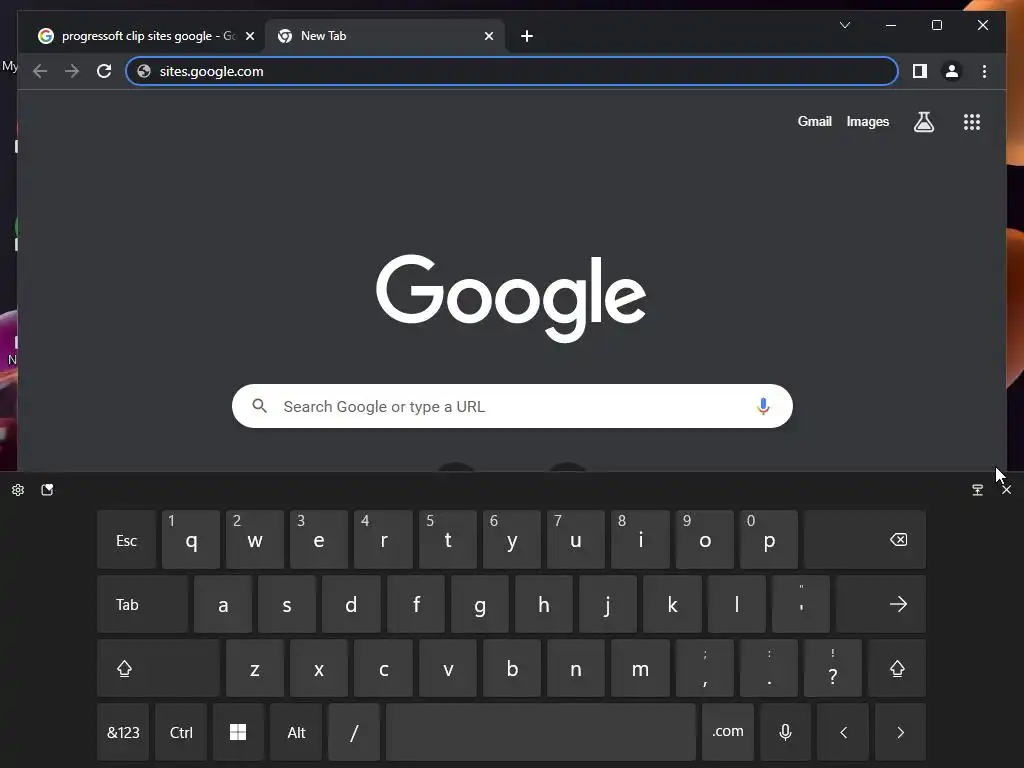Click the magnifier icon in the search box
This screenshot has height=768, width=1024.
coord(259,406)
